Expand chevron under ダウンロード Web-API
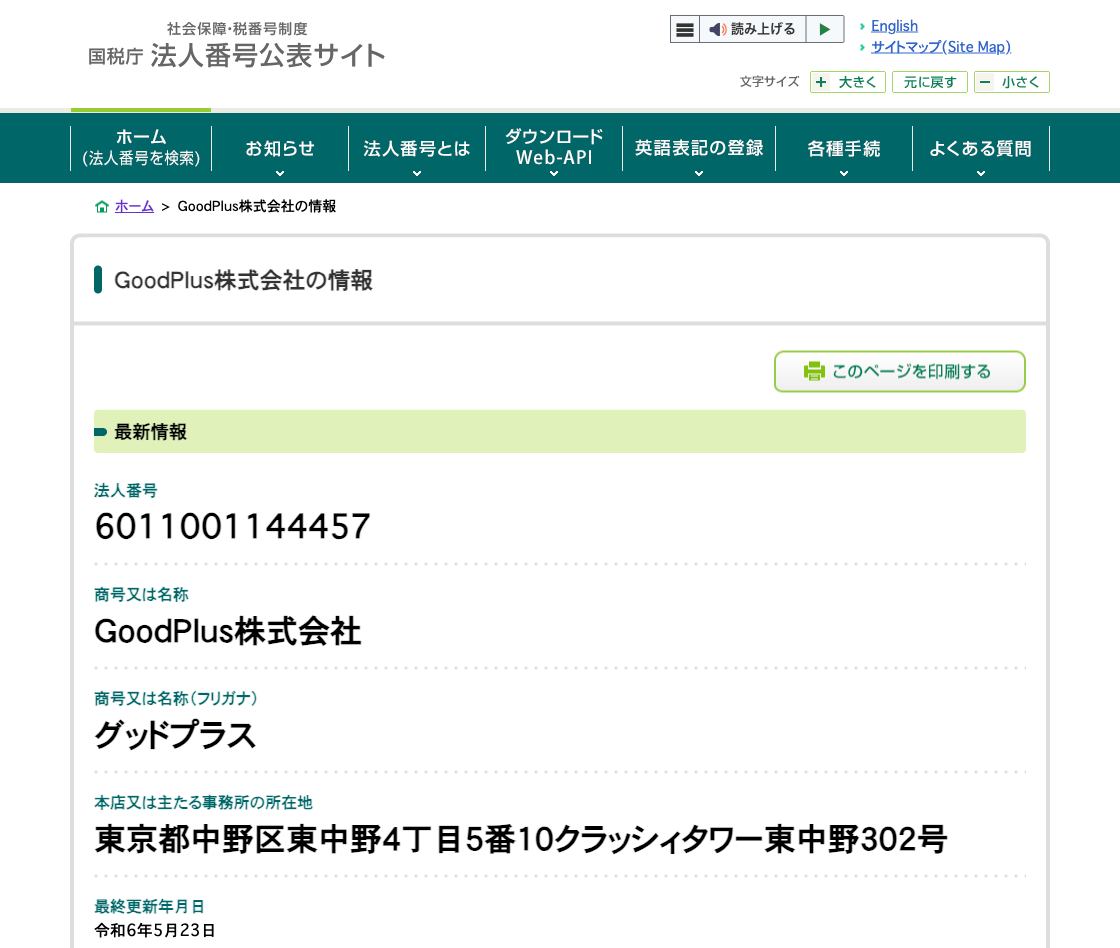1120x948 pixels. 554,174
